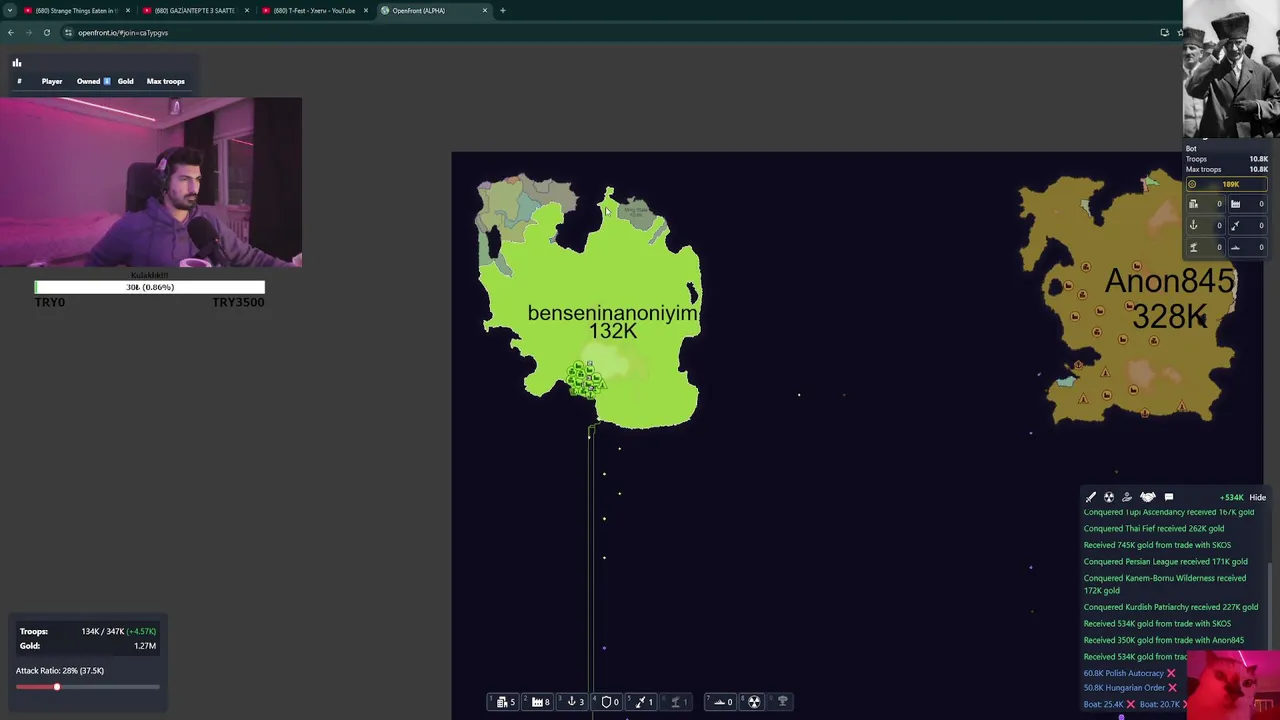
Task: Click the anchor port icon in Bot panel
Action: 1193,226
